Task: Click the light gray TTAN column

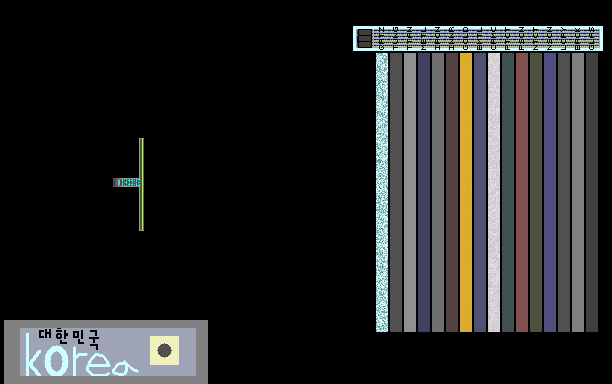Action: tap(409, 192)
